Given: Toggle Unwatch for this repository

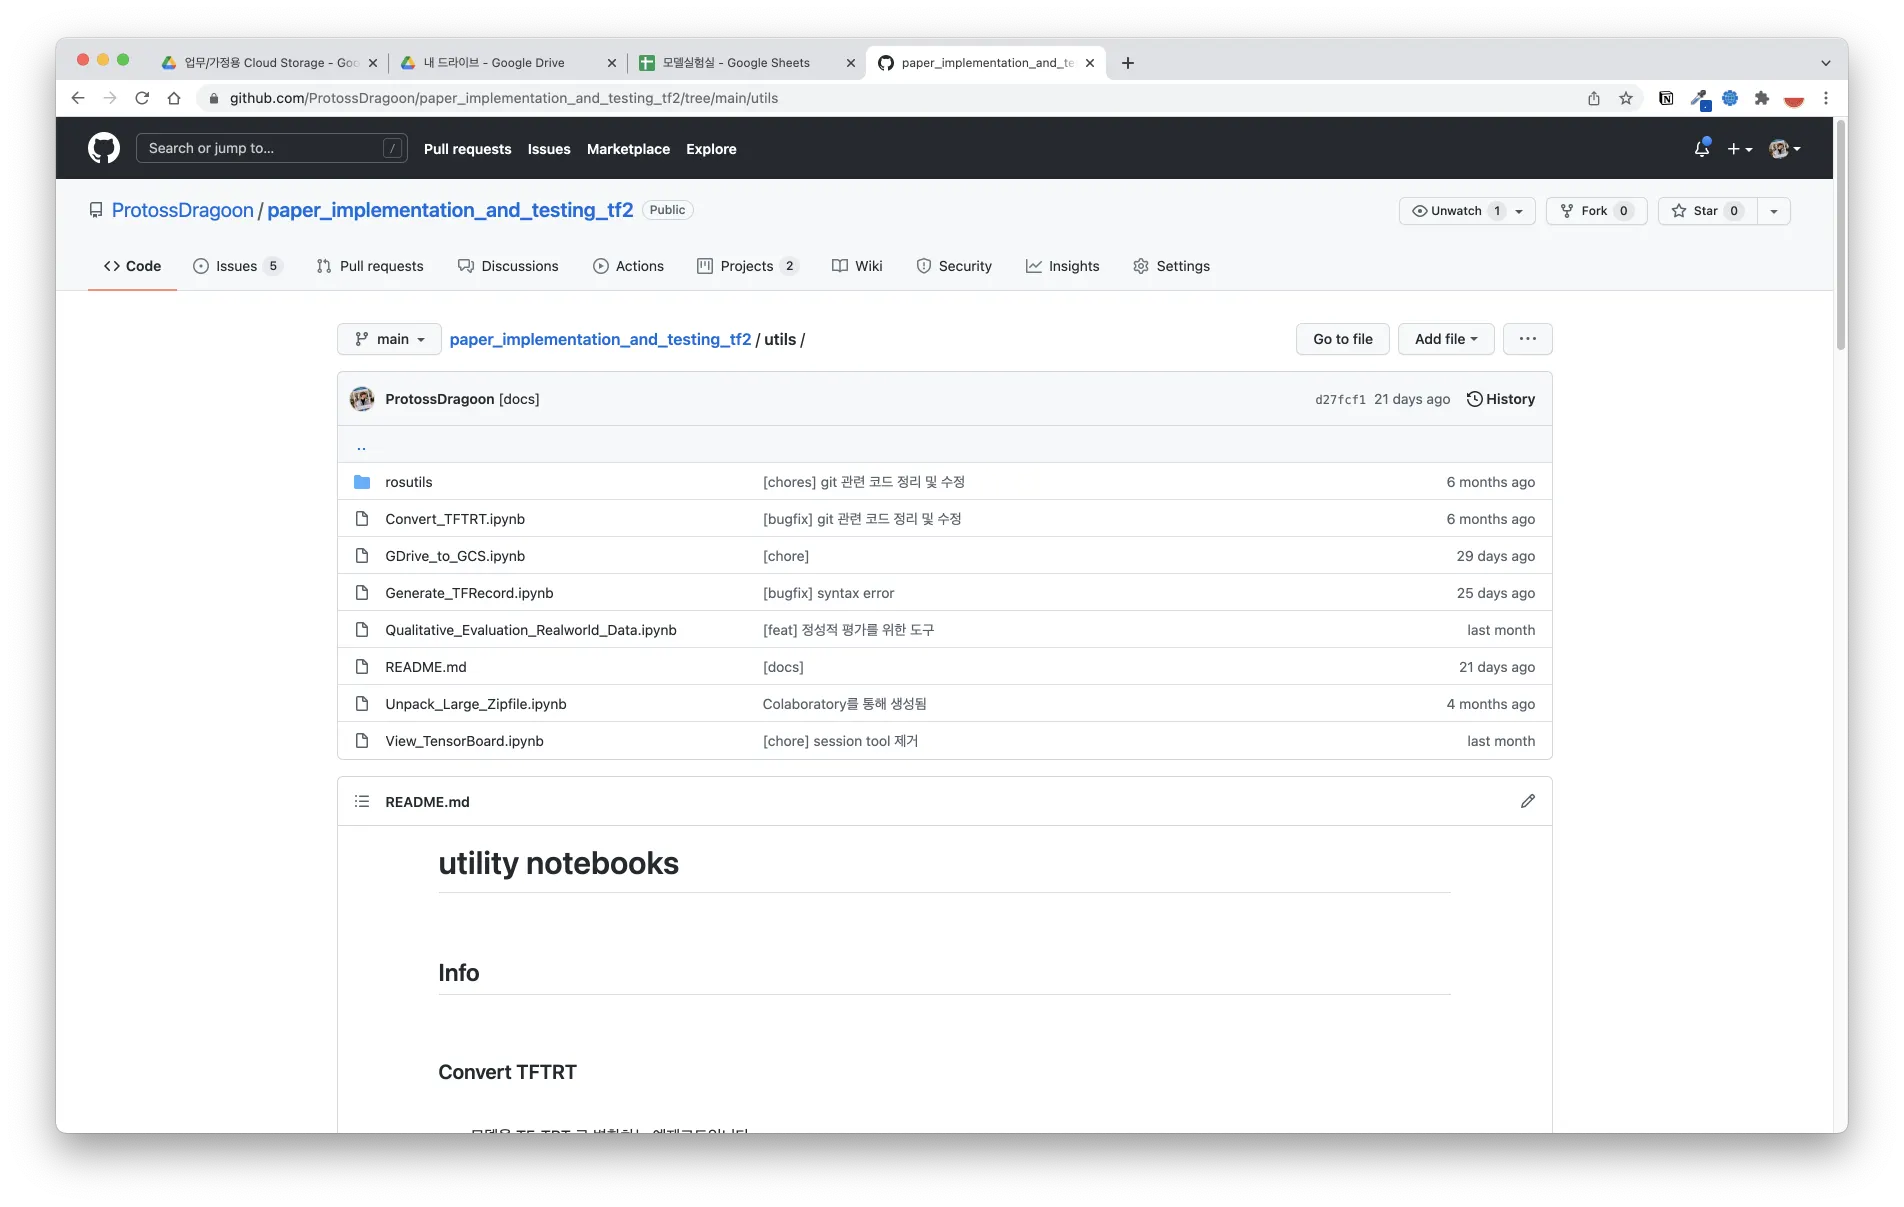Looking at the screenshot, I should [x=1466, y=211].
